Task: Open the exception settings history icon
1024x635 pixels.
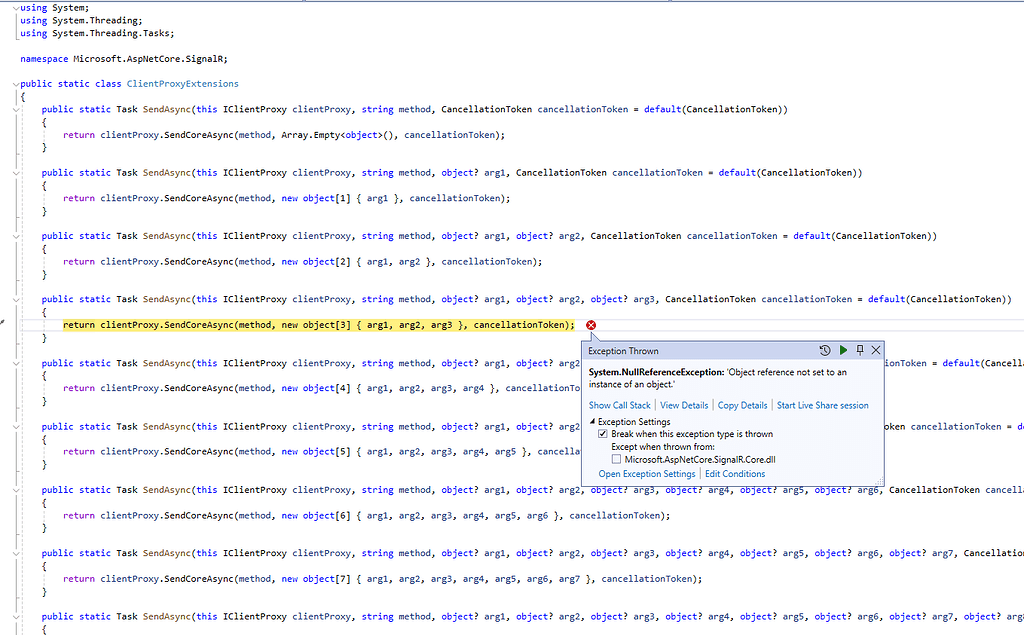Action: 824,350
